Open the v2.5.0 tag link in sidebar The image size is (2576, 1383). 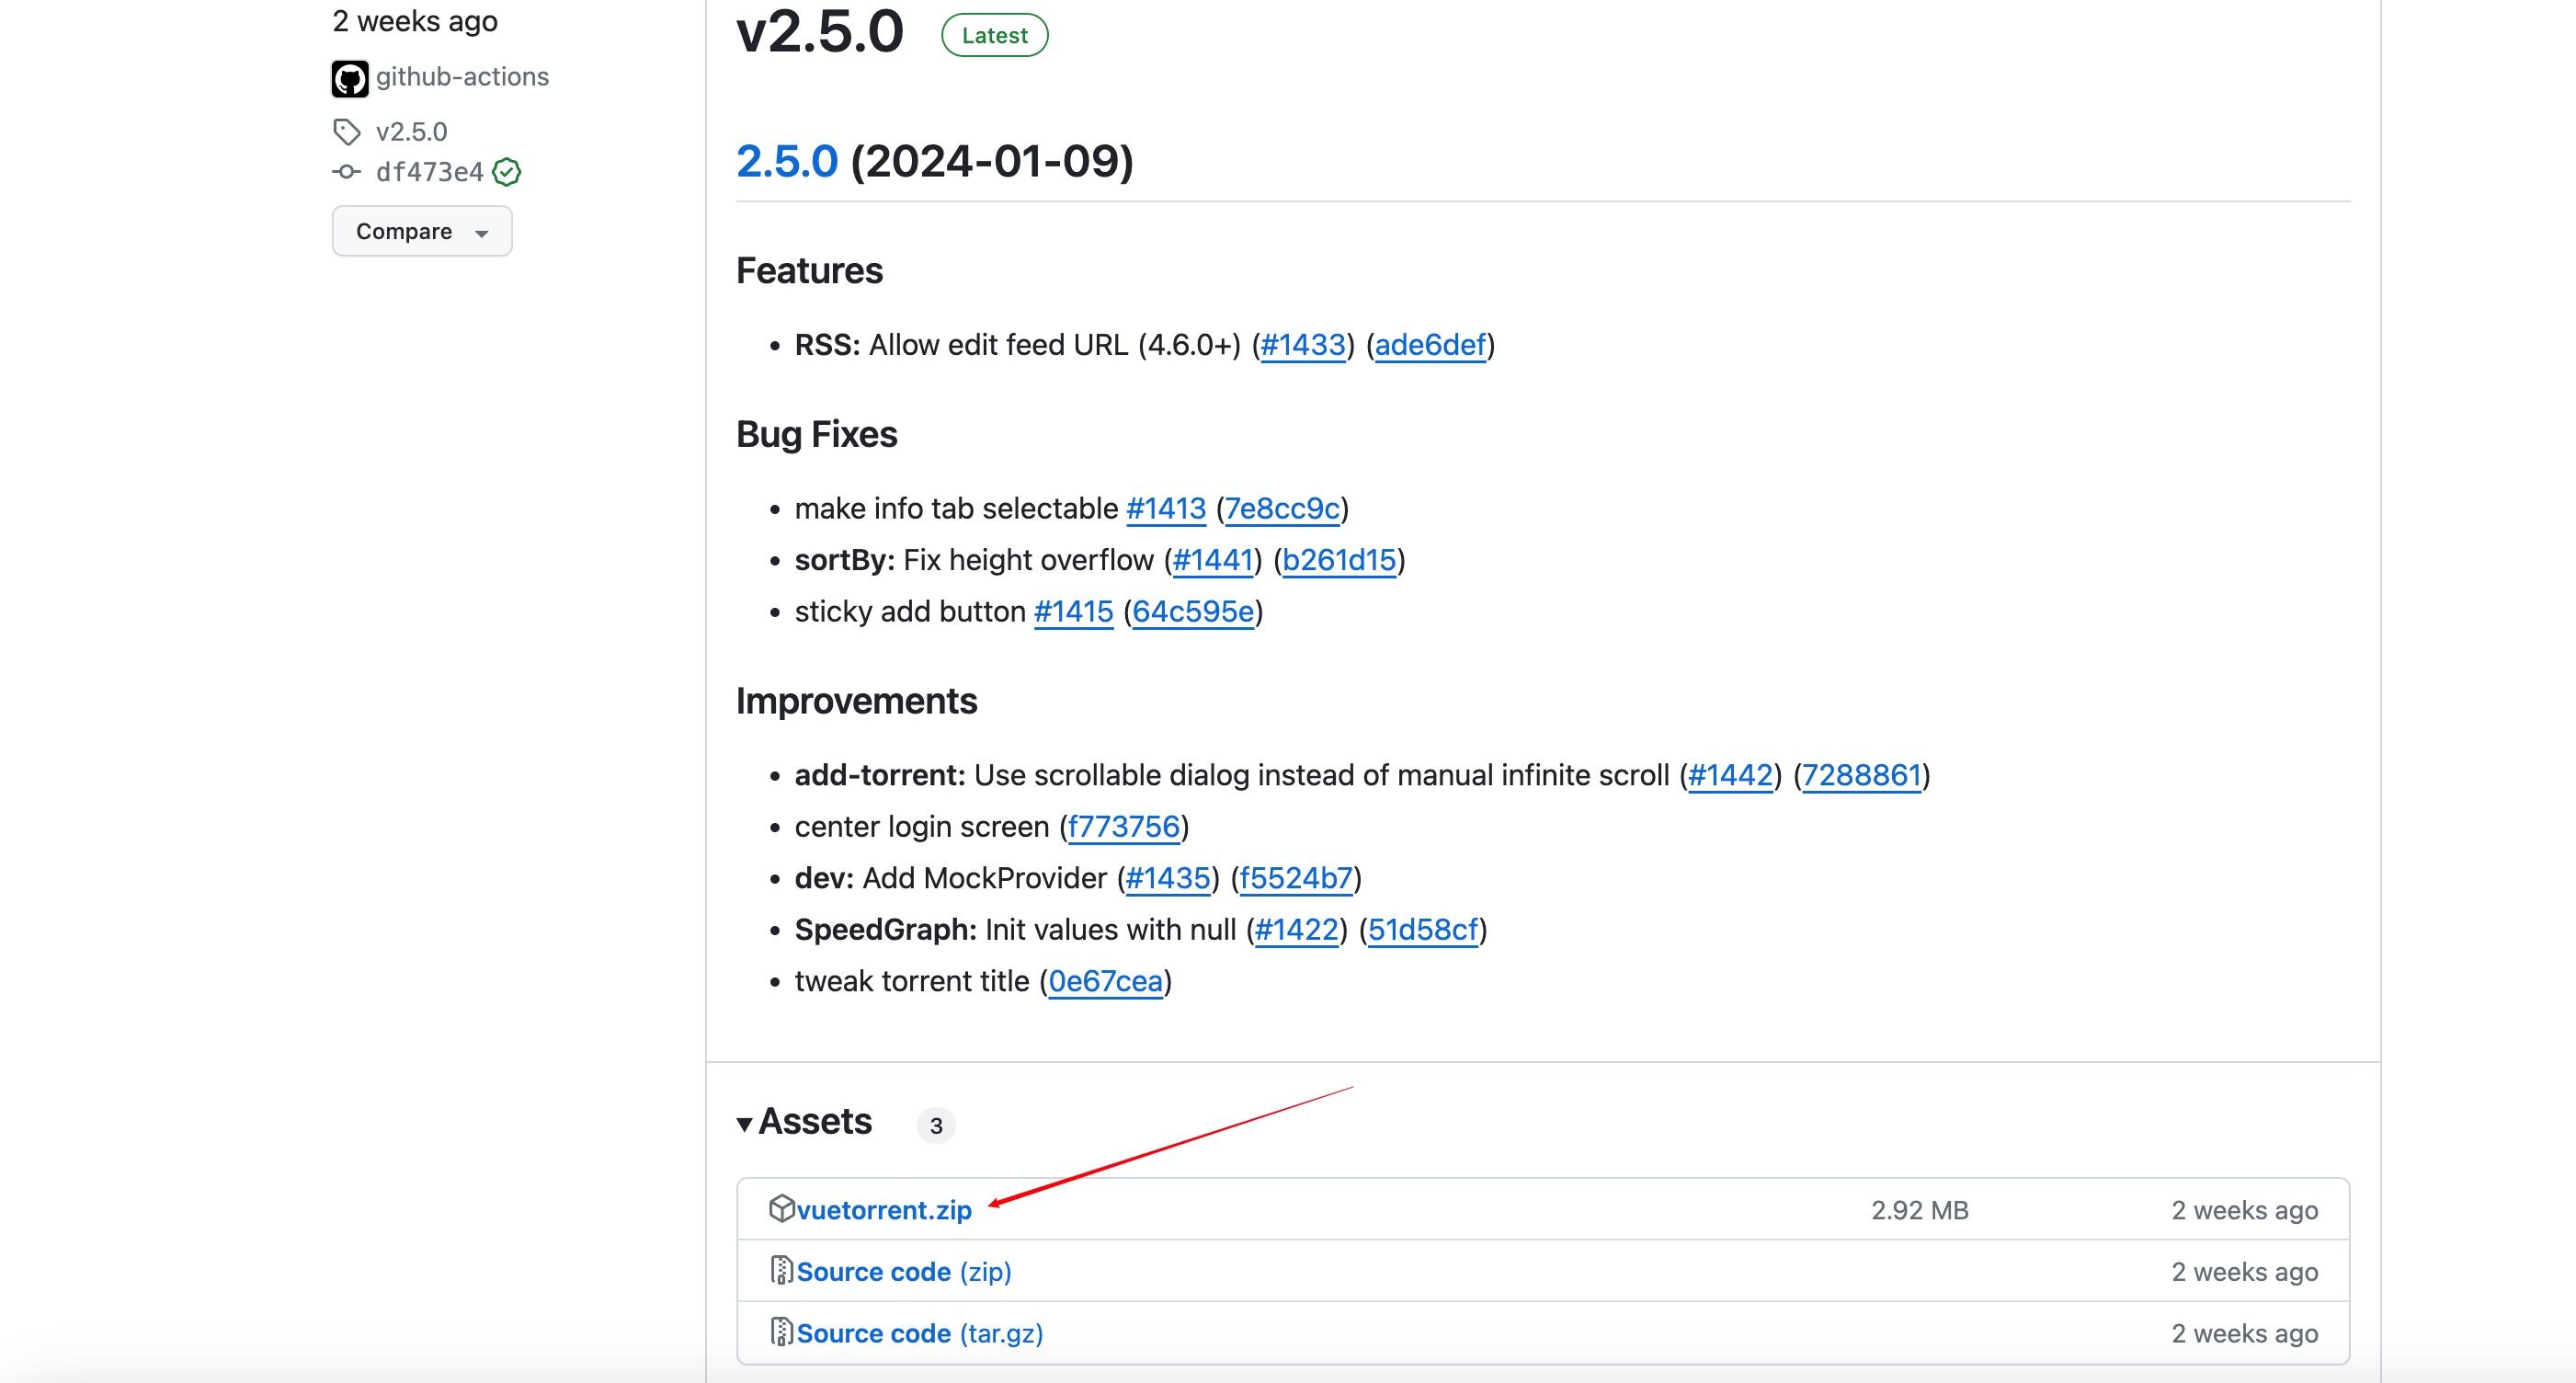click(411, 132)
